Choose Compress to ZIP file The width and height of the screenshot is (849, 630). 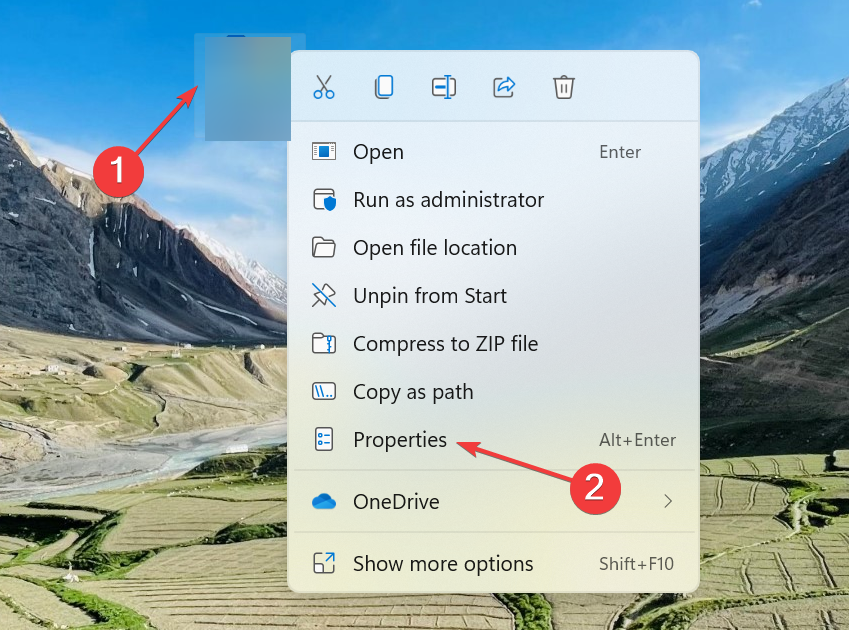coord(494,344)
